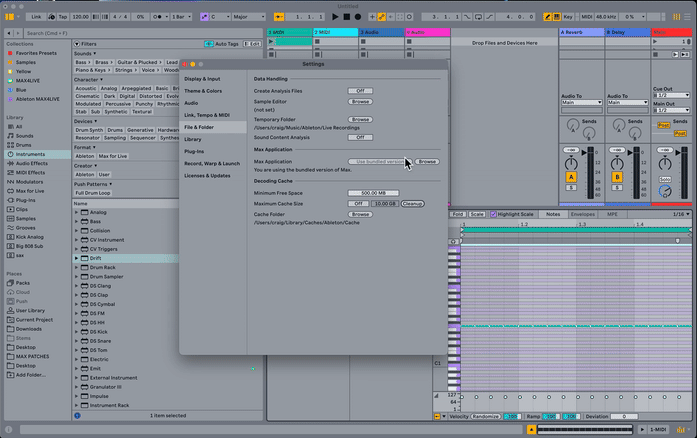The image size is (697, 438).
Task: Toggle Sound Content Analysis switch
Action: (x=360, y=137)
